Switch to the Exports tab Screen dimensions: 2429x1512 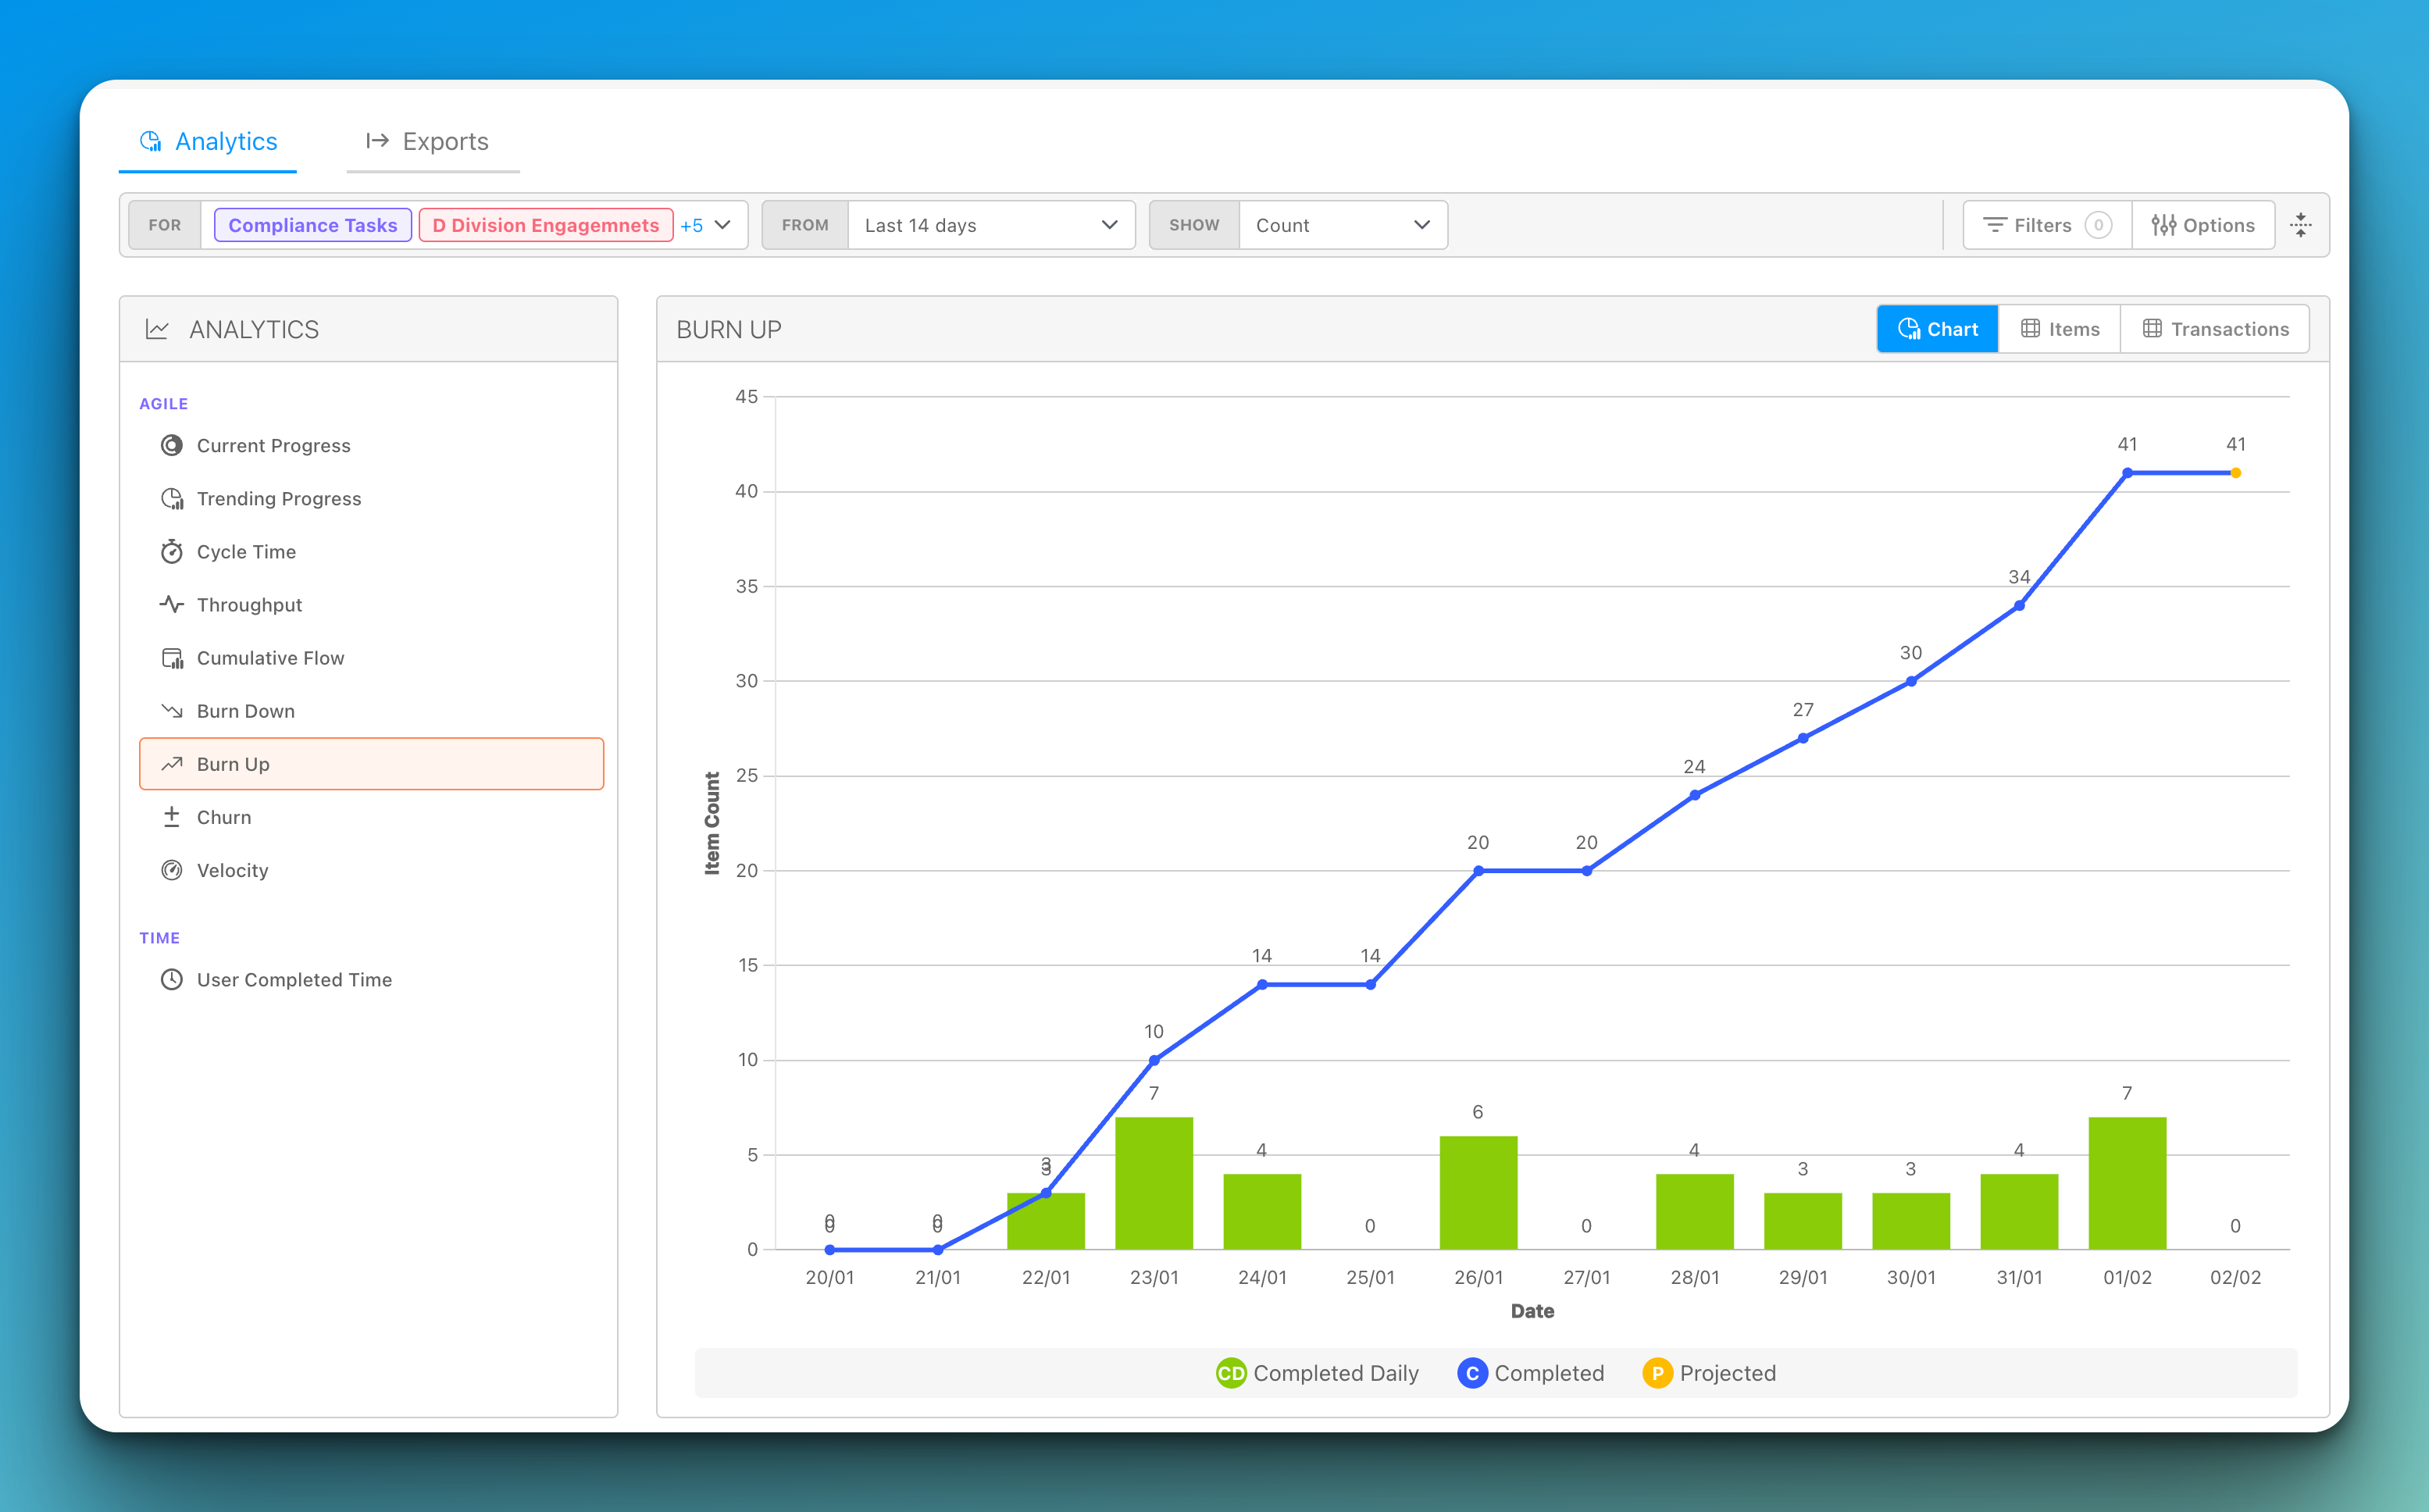pyautogui.click(x=429, y=141)
